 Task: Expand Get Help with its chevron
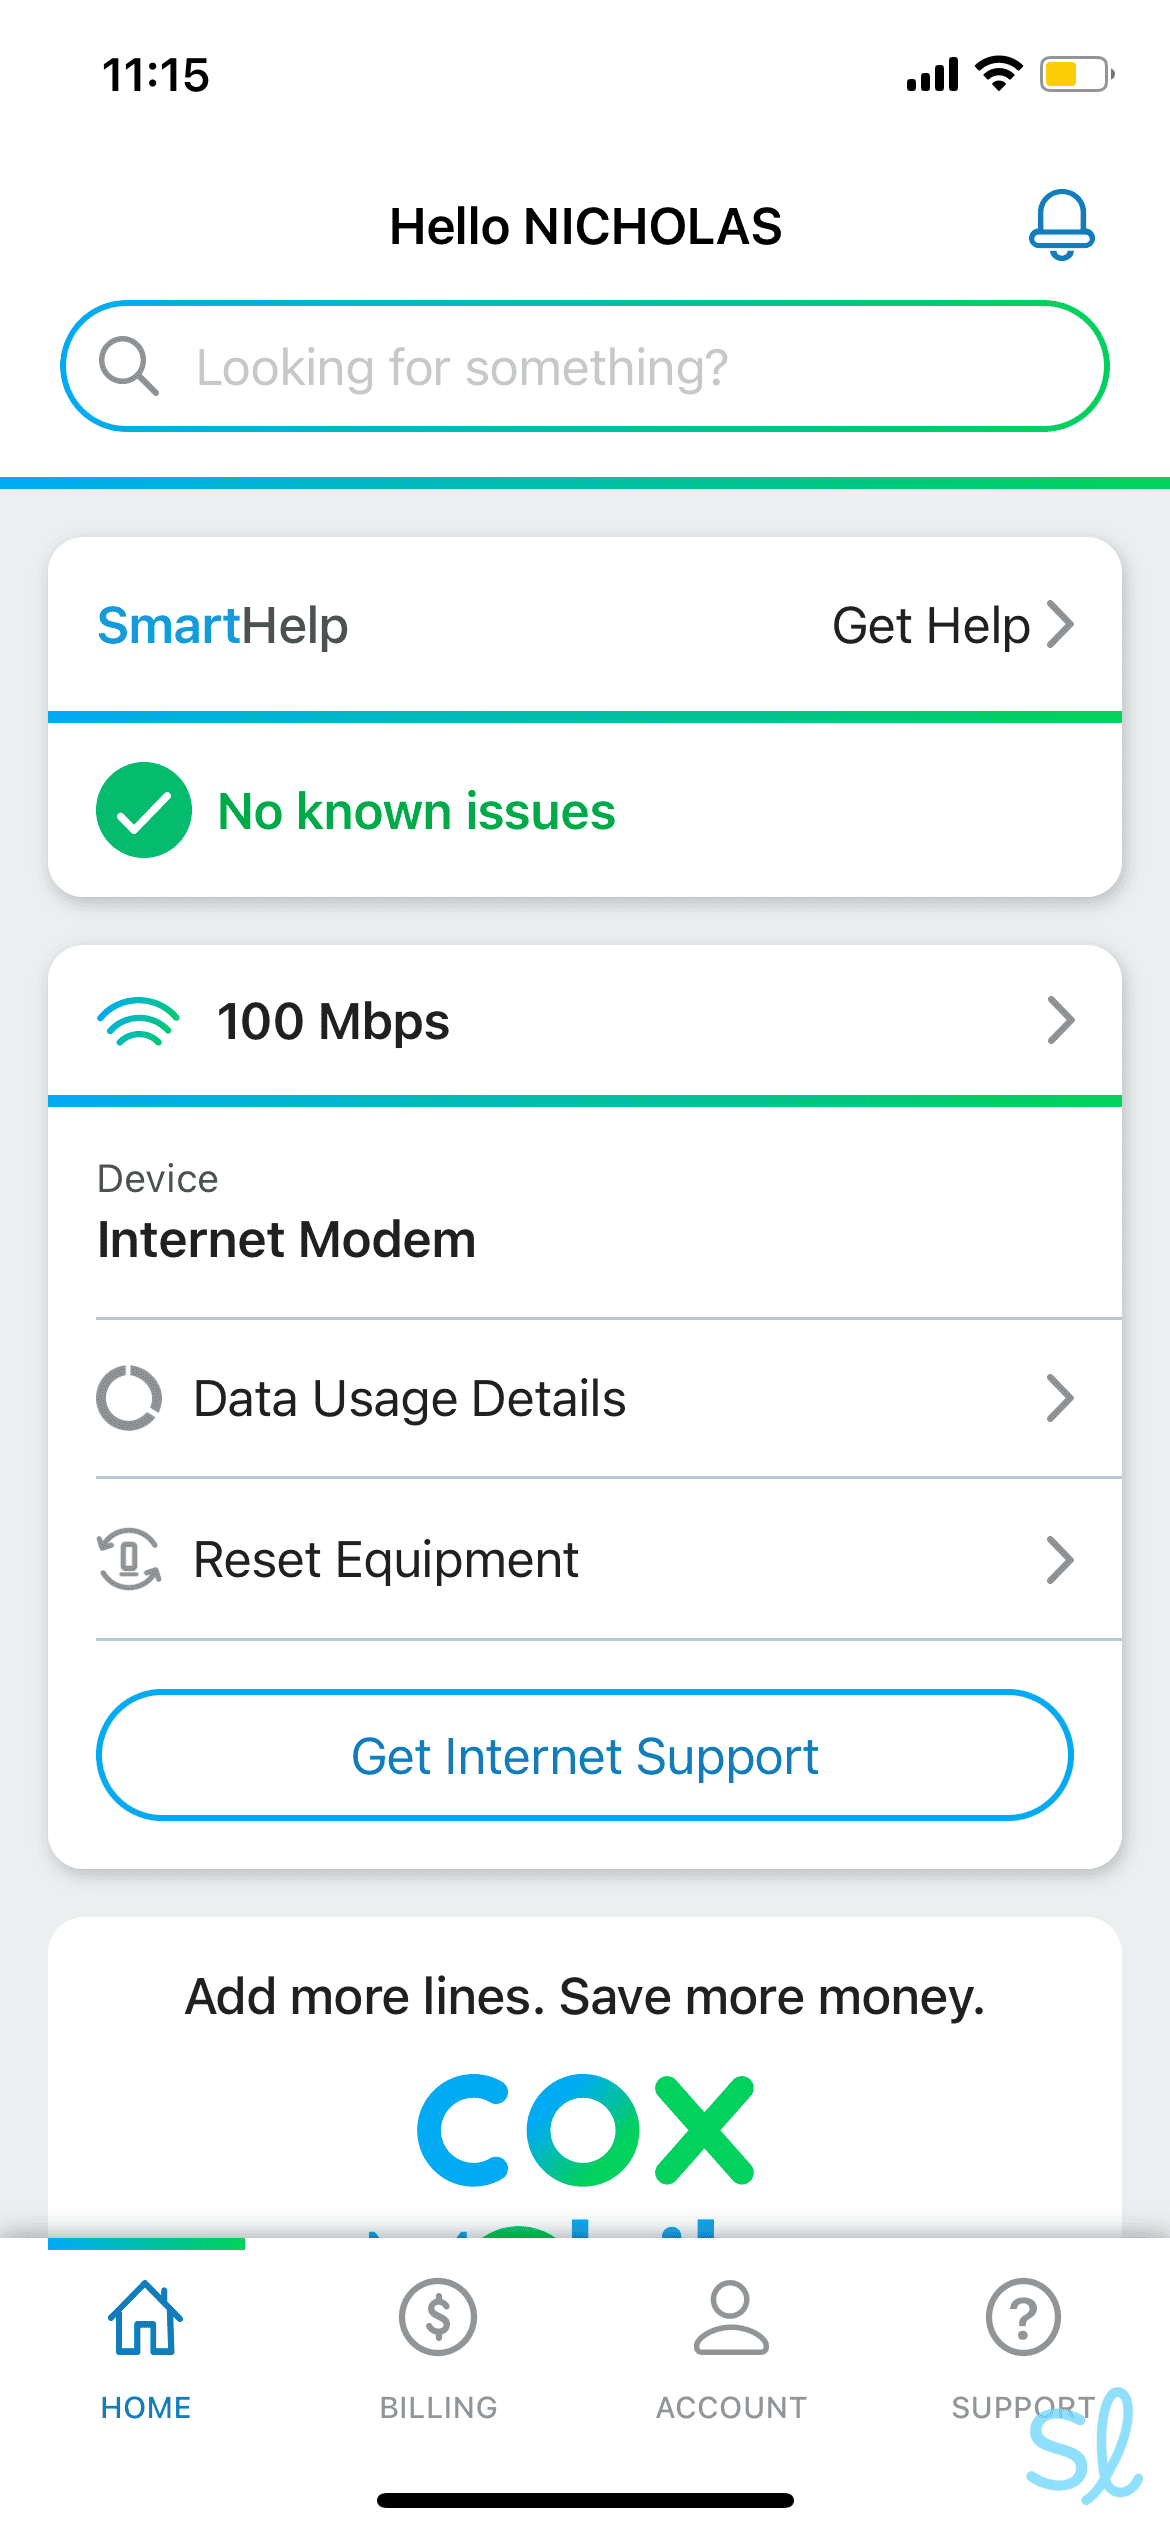pos(1062,625)
